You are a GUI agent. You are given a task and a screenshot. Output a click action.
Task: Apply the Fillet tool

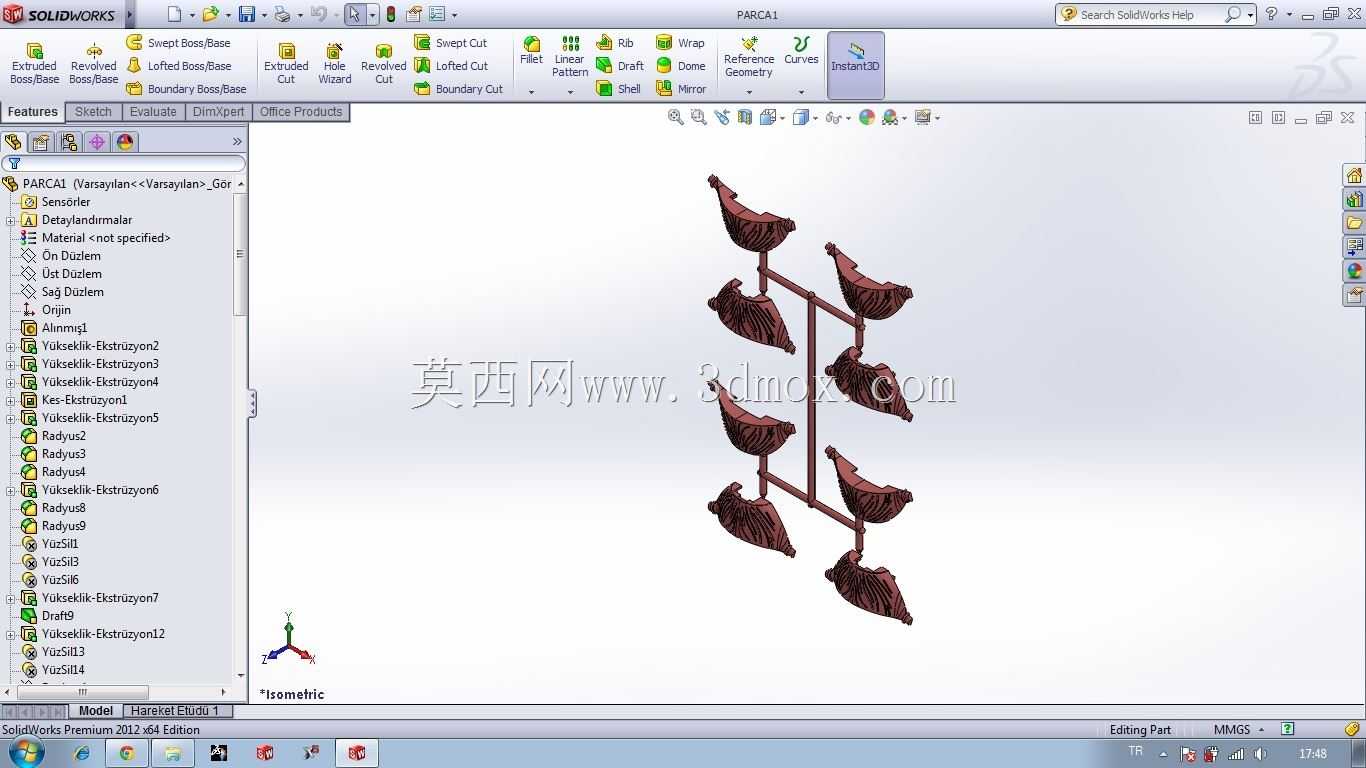[531, 51]
